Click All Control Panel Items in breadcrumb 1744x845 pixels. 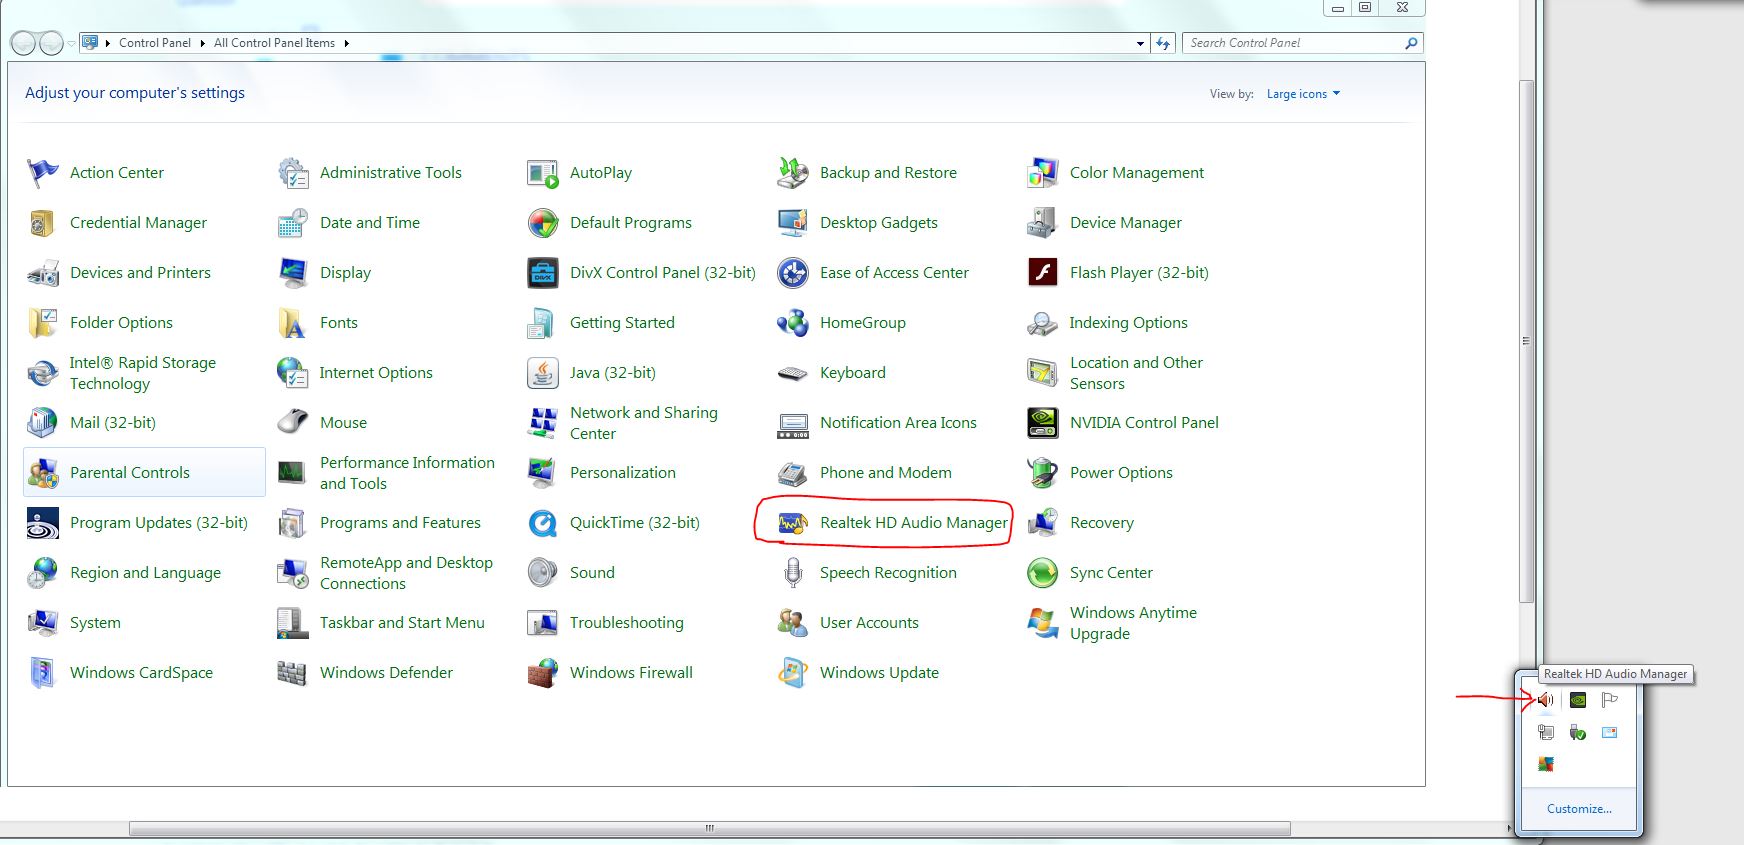[274, 43]
